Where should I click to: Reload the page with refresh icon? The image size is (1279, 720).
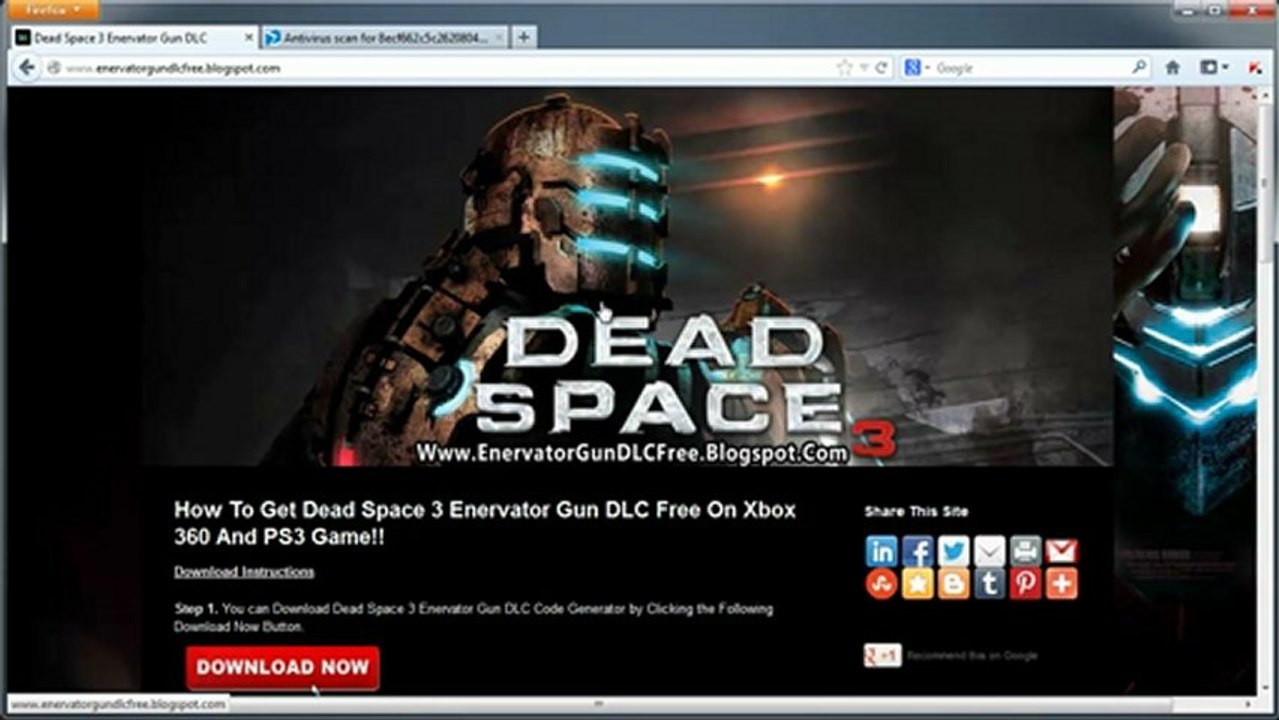(881, 68)
